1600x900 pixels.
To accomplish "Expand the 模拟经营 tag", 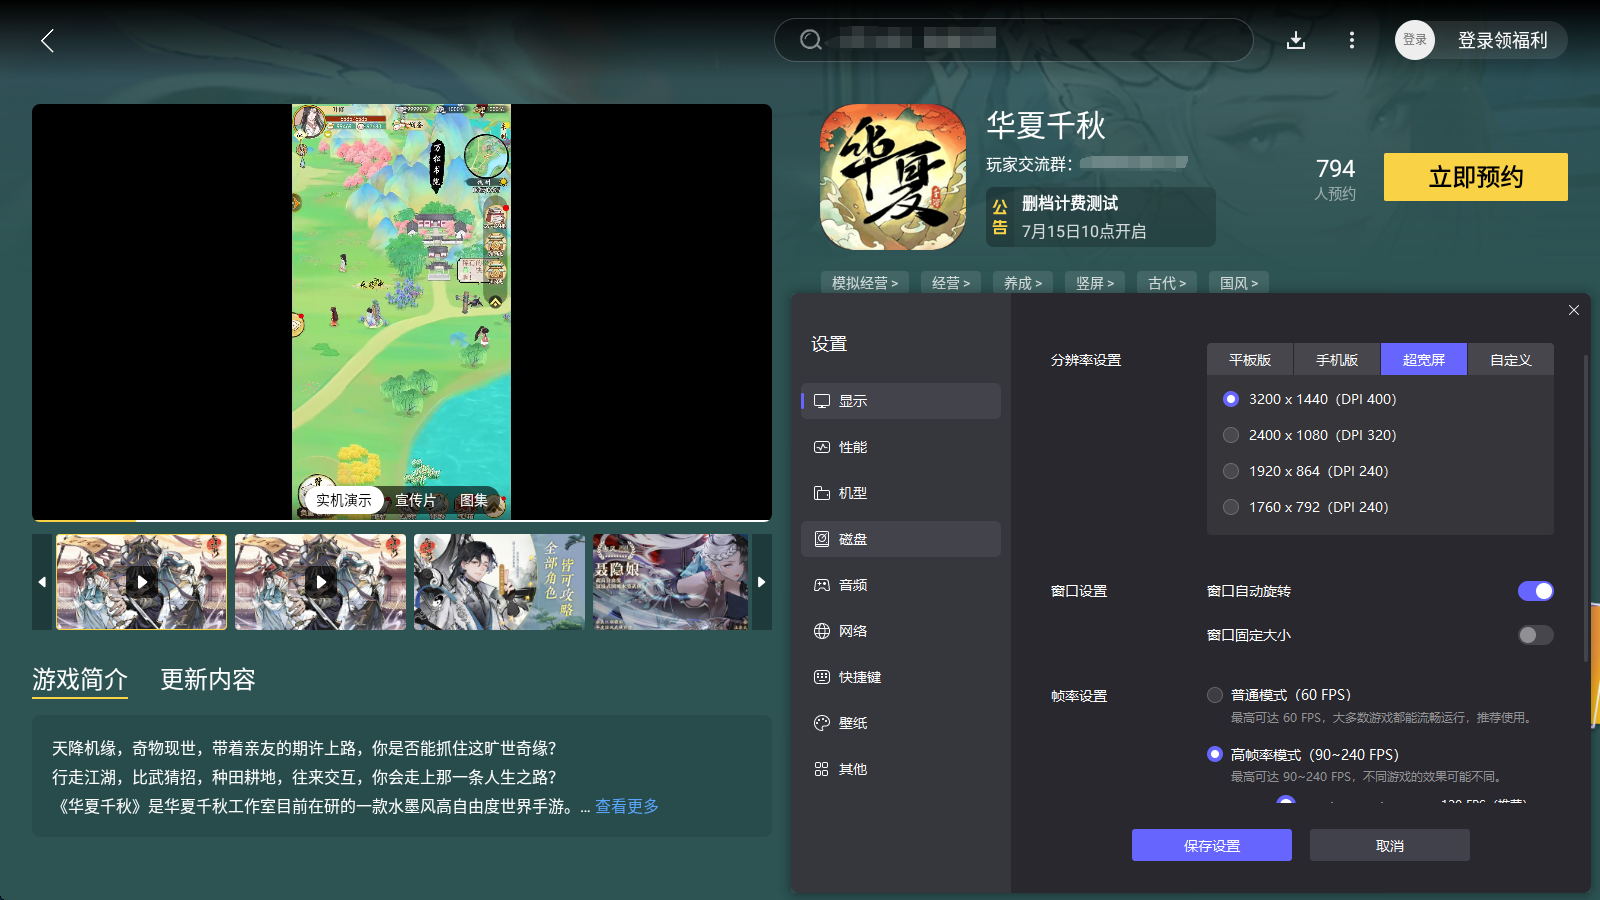I will pos(865,283).
